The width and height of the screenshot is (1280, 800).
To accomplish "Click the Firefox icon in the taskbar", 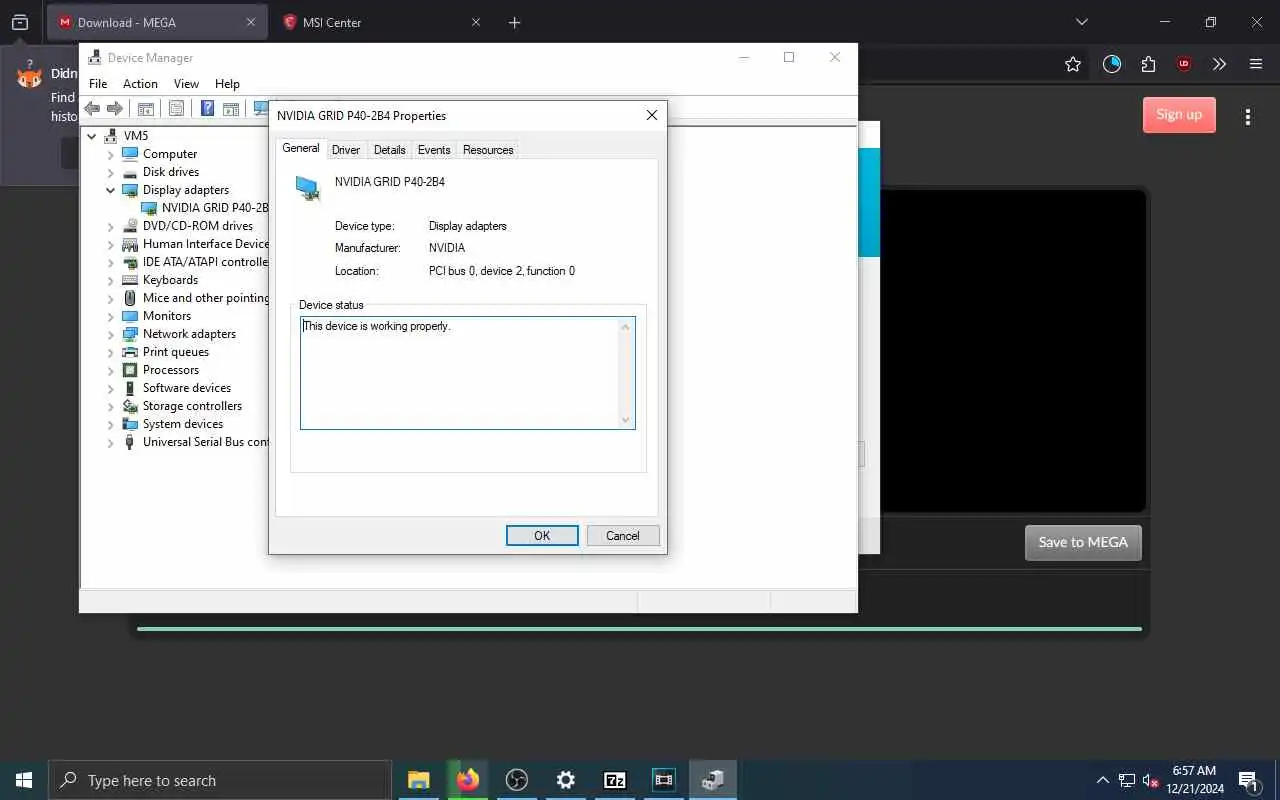I will point(468,780).
